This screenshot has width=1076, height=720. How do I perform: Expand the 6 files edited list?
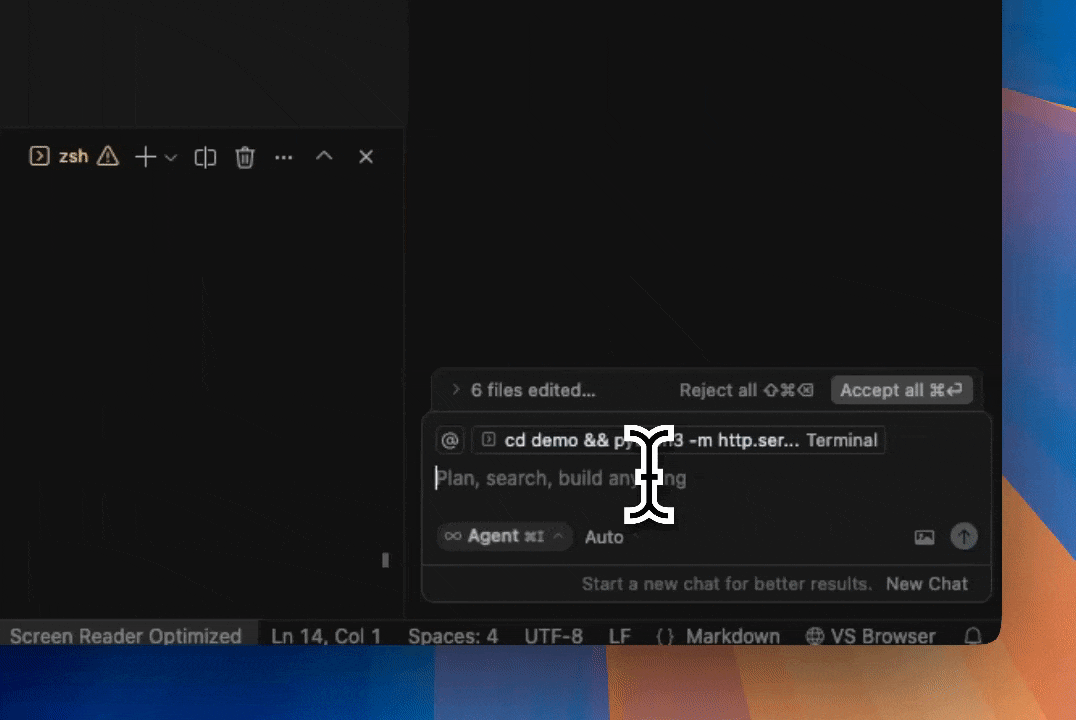pos(456,390)
